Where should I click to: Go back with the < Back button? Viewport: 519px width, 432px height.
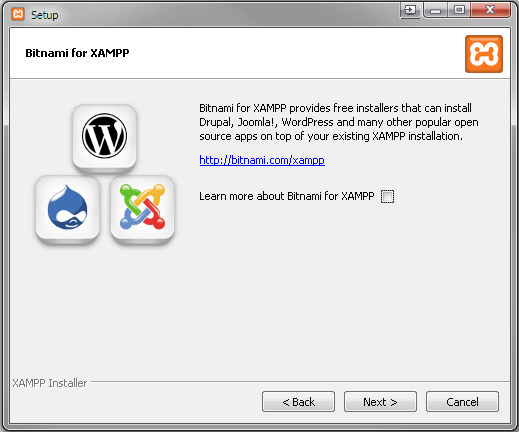click(x=298, y=402)
